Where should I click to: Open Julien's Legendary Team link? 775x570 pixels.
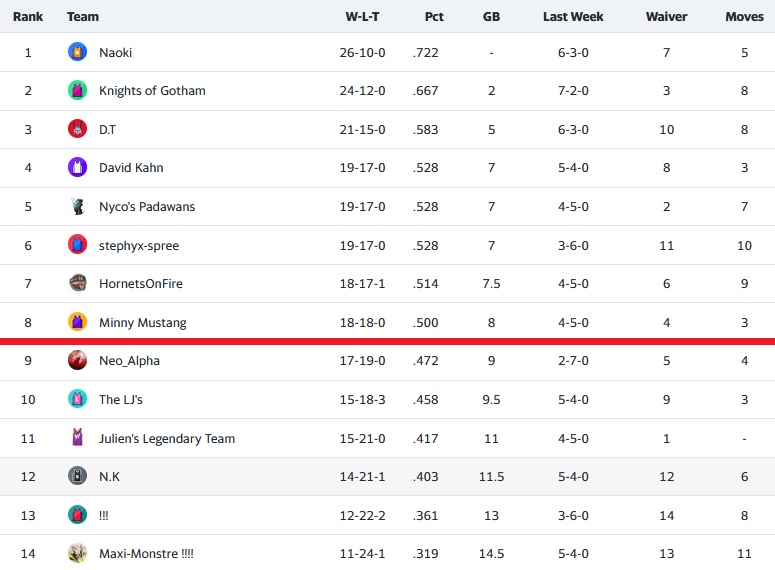[167, 439]
